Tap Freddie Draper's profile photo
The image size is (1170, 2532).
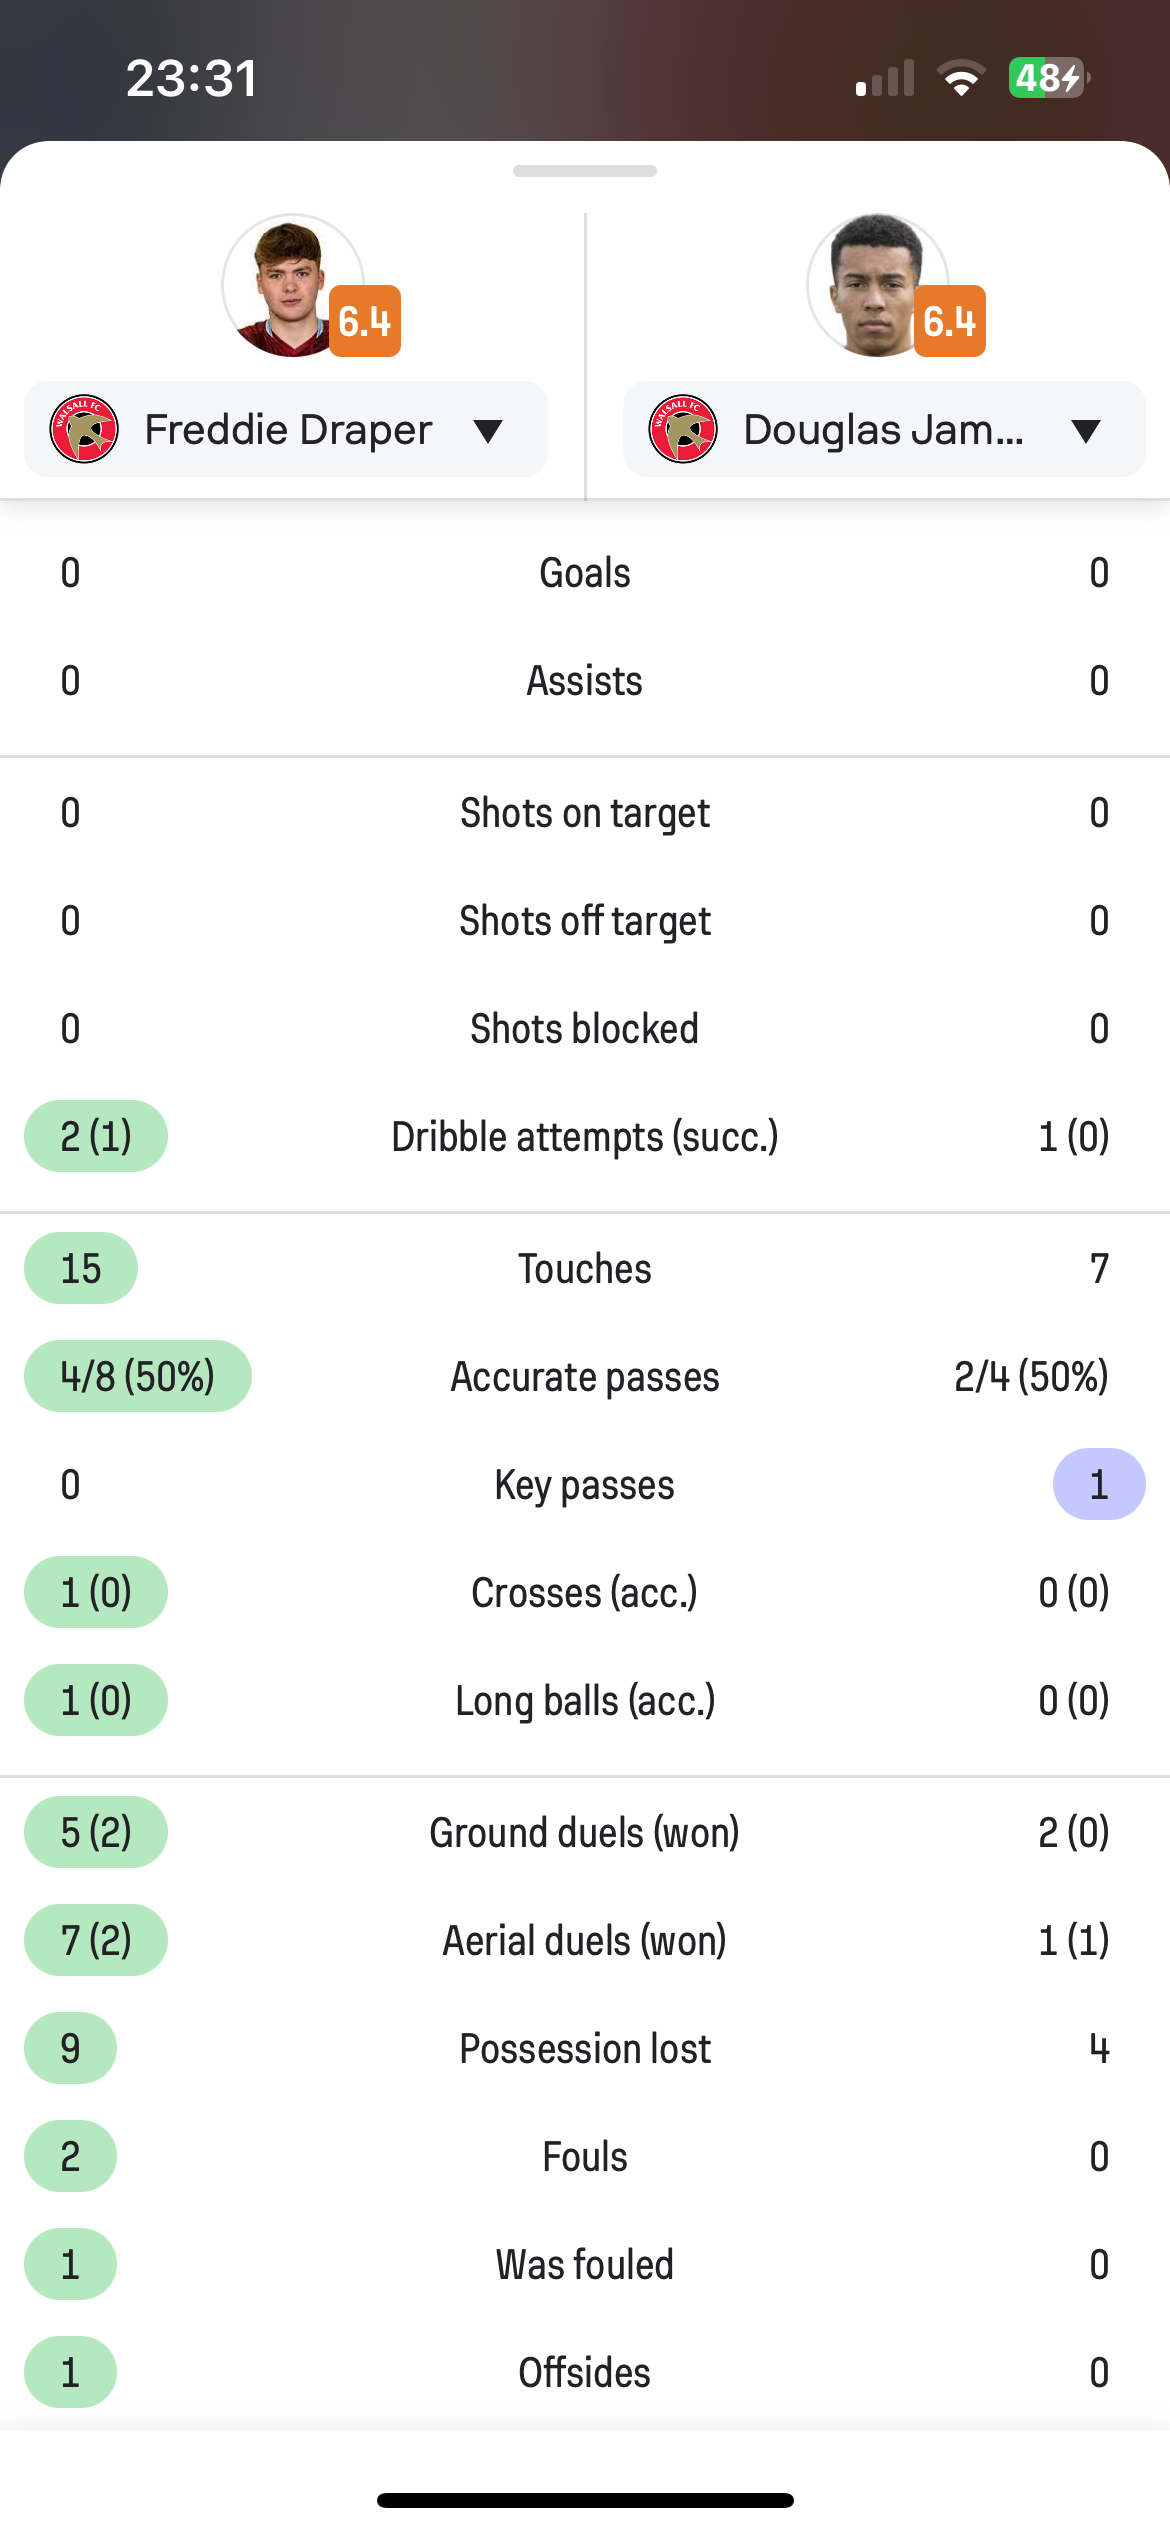(292, 285)
